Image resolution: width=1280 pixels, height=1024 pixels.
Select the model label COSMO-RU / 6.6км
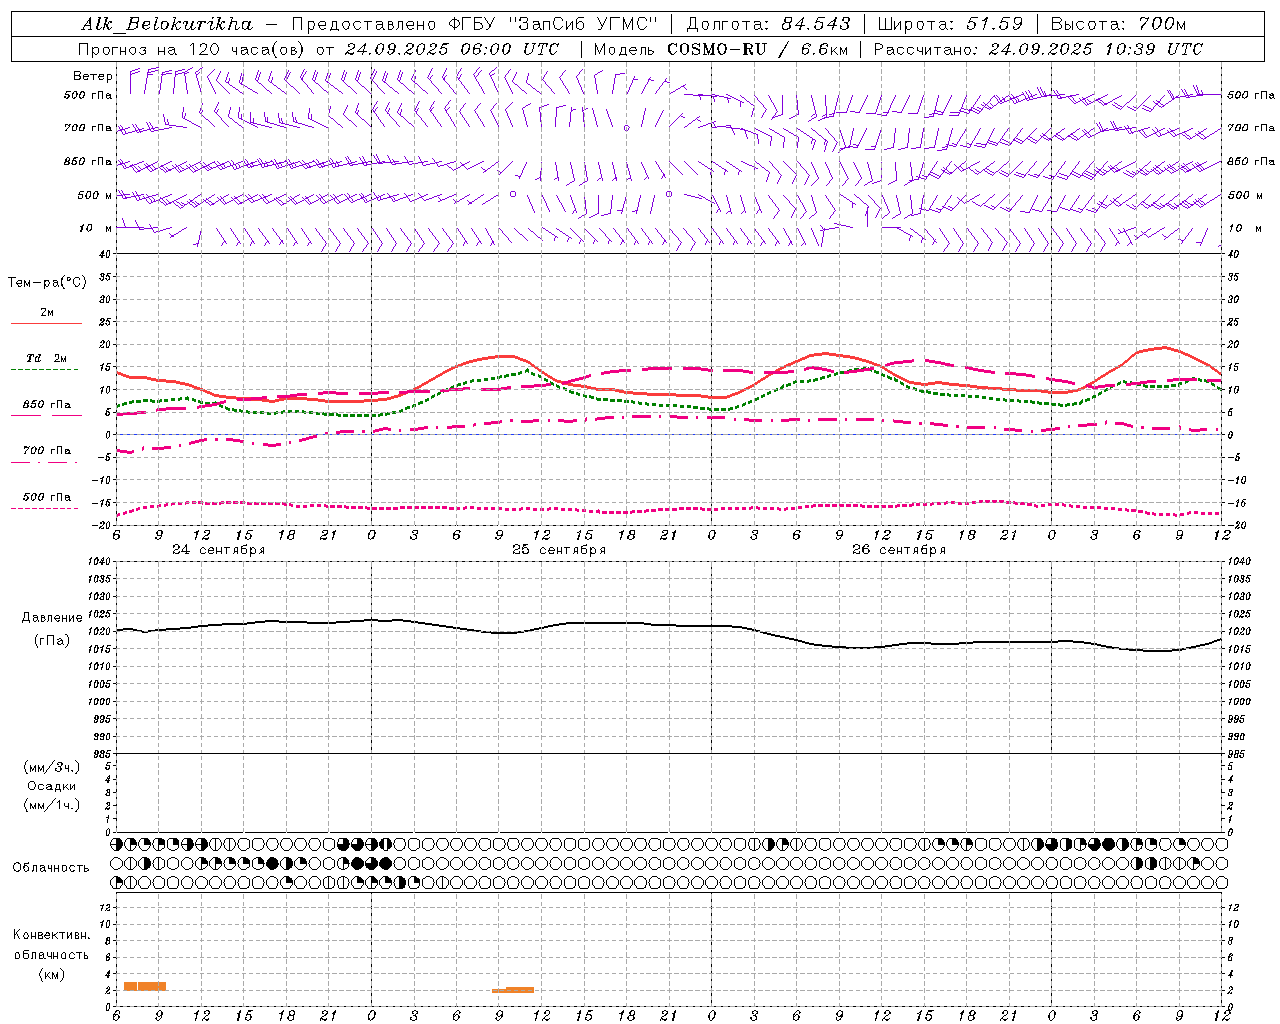tap(757, 49)
